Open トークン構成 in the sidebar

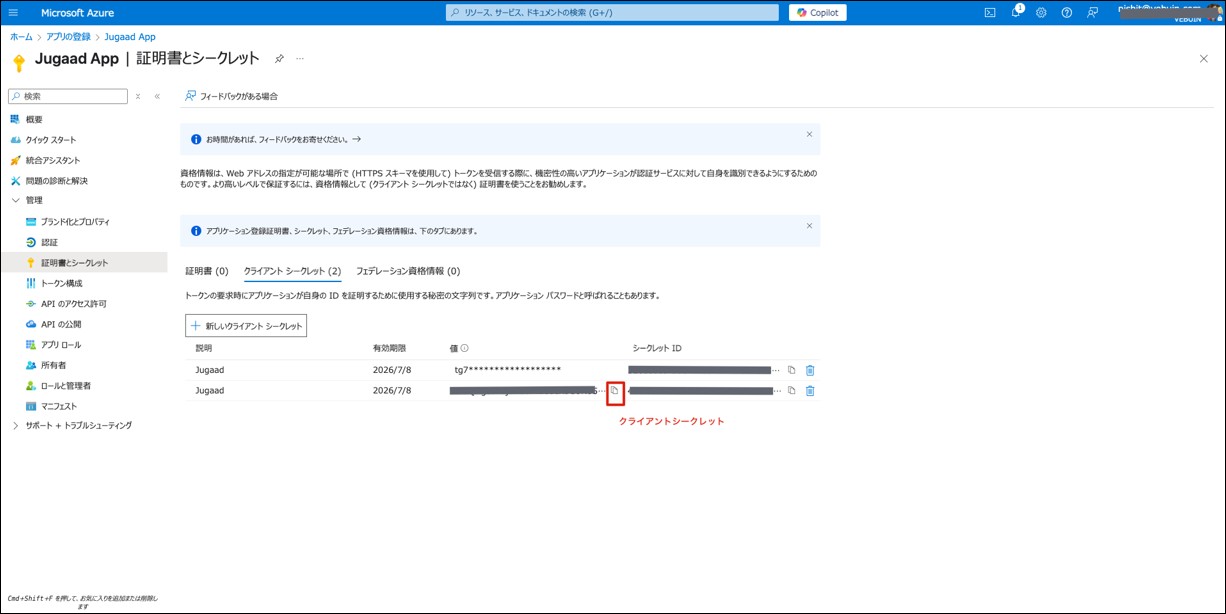click(61, 283)
